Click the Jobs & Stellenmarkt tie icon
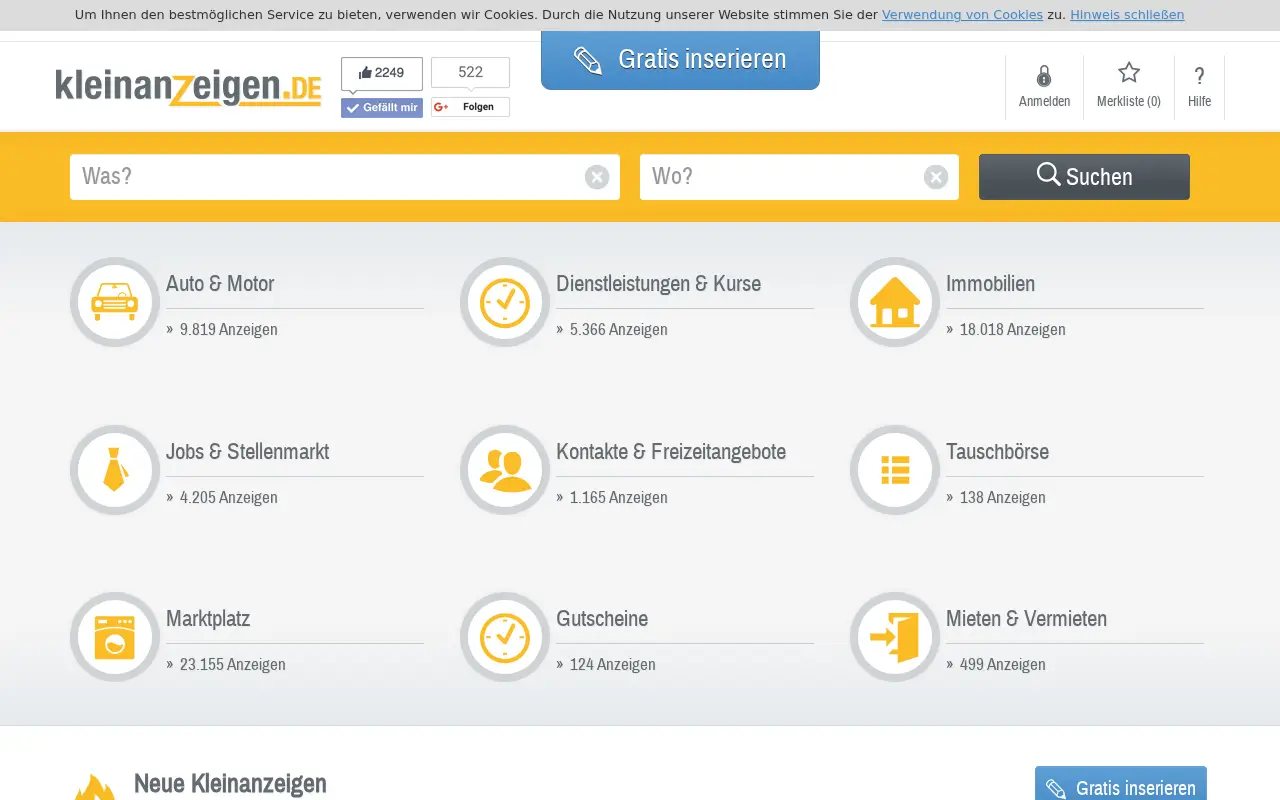1280x800 pixels. pyautogui.click(x=115, y=470)
